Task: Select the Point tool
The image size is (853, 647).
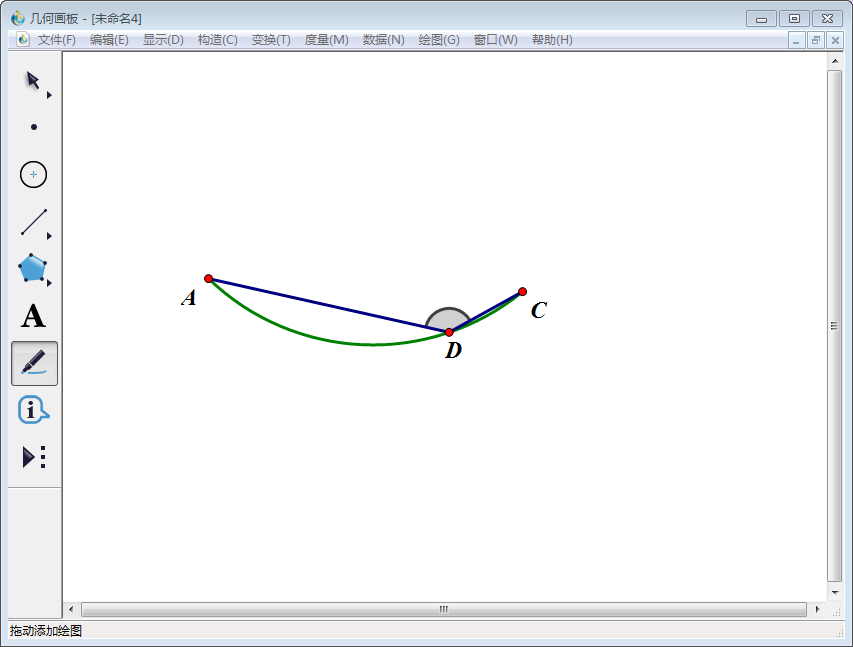Action: [x=34, y=127]
